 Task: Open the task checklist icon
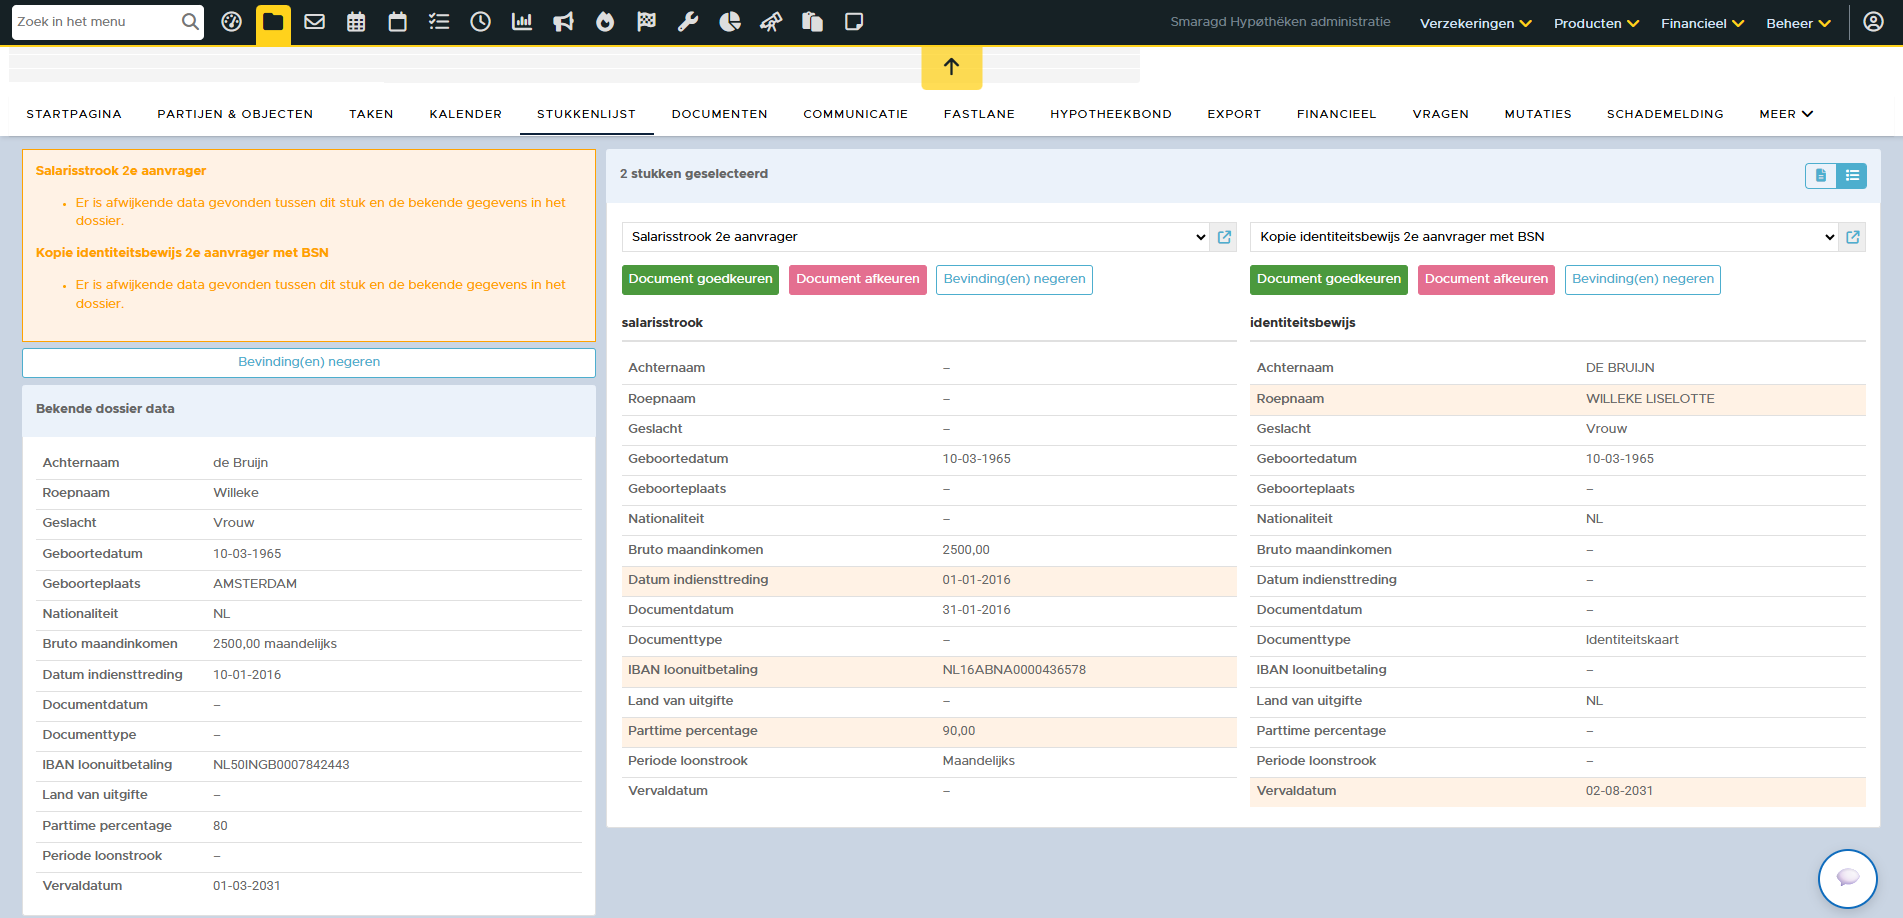point(439,22)
